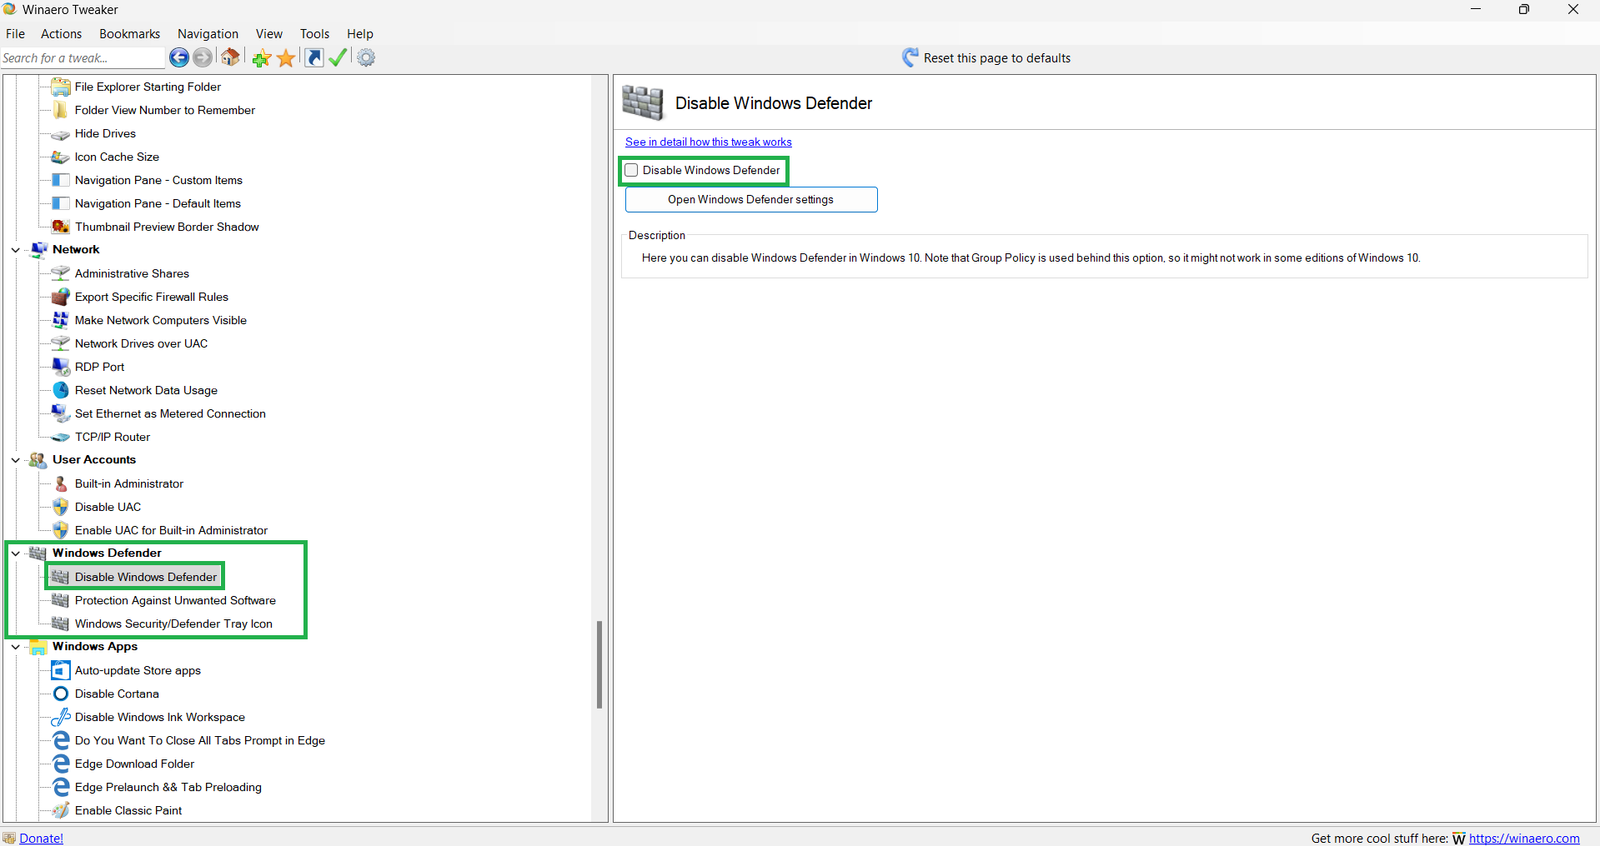Open the Bookmarks menu
Screen dimensions: 1600x846
[129, 33]
